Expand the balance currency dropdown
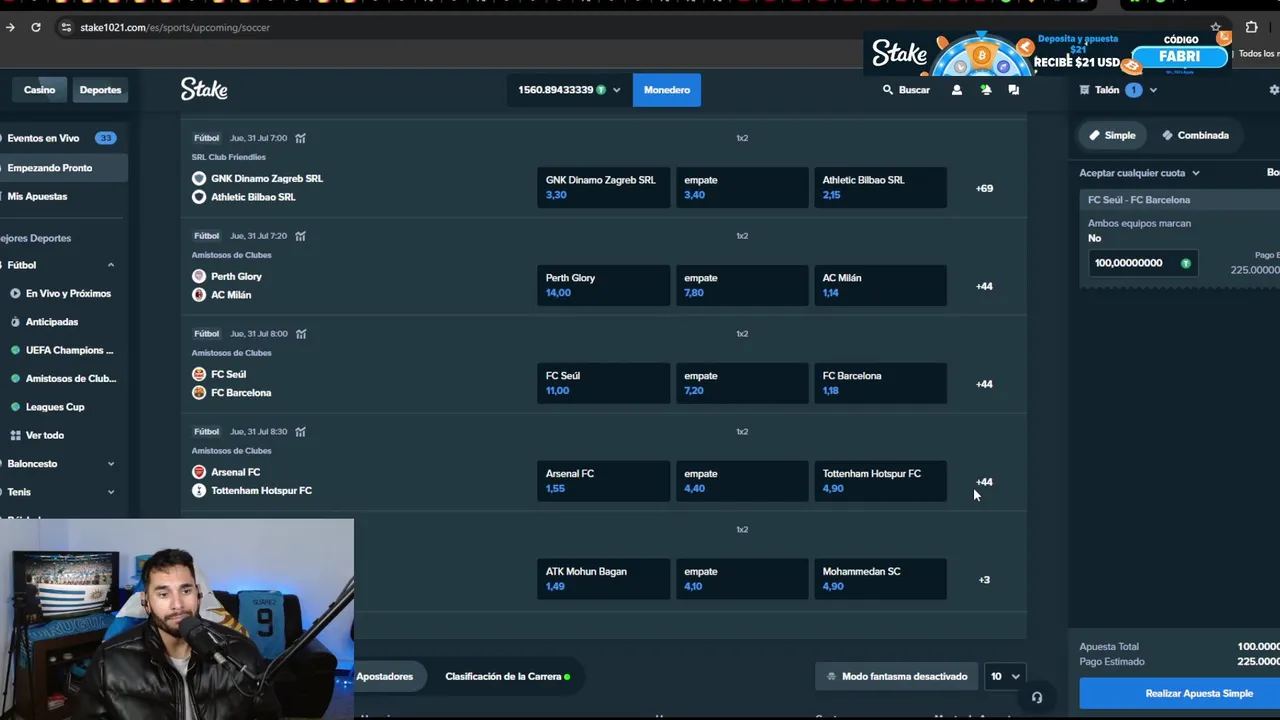This screenshot has width=1280, height=720. point(616,90)
